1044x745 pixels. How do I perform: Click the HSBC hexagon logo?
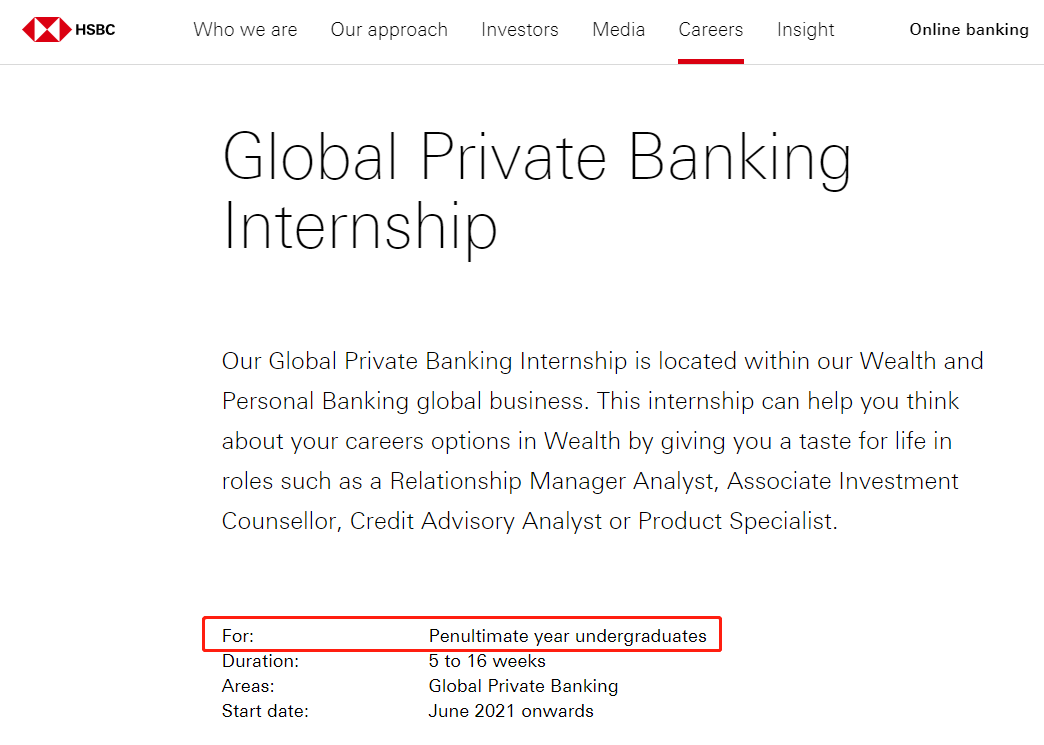click(x=46, y=30)
